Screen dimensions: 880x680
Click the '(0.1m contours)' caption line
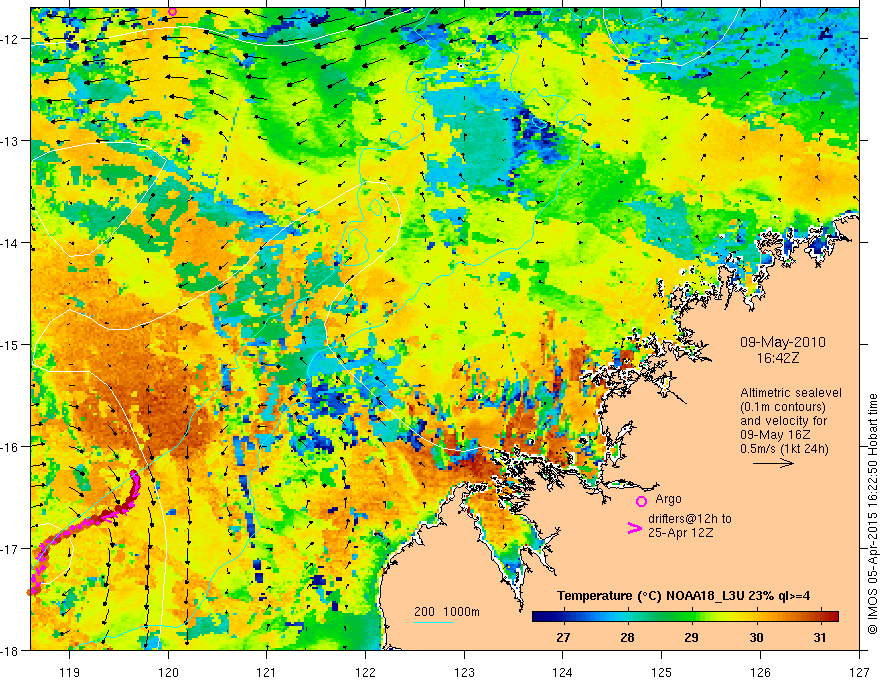[x=782, y=407]
